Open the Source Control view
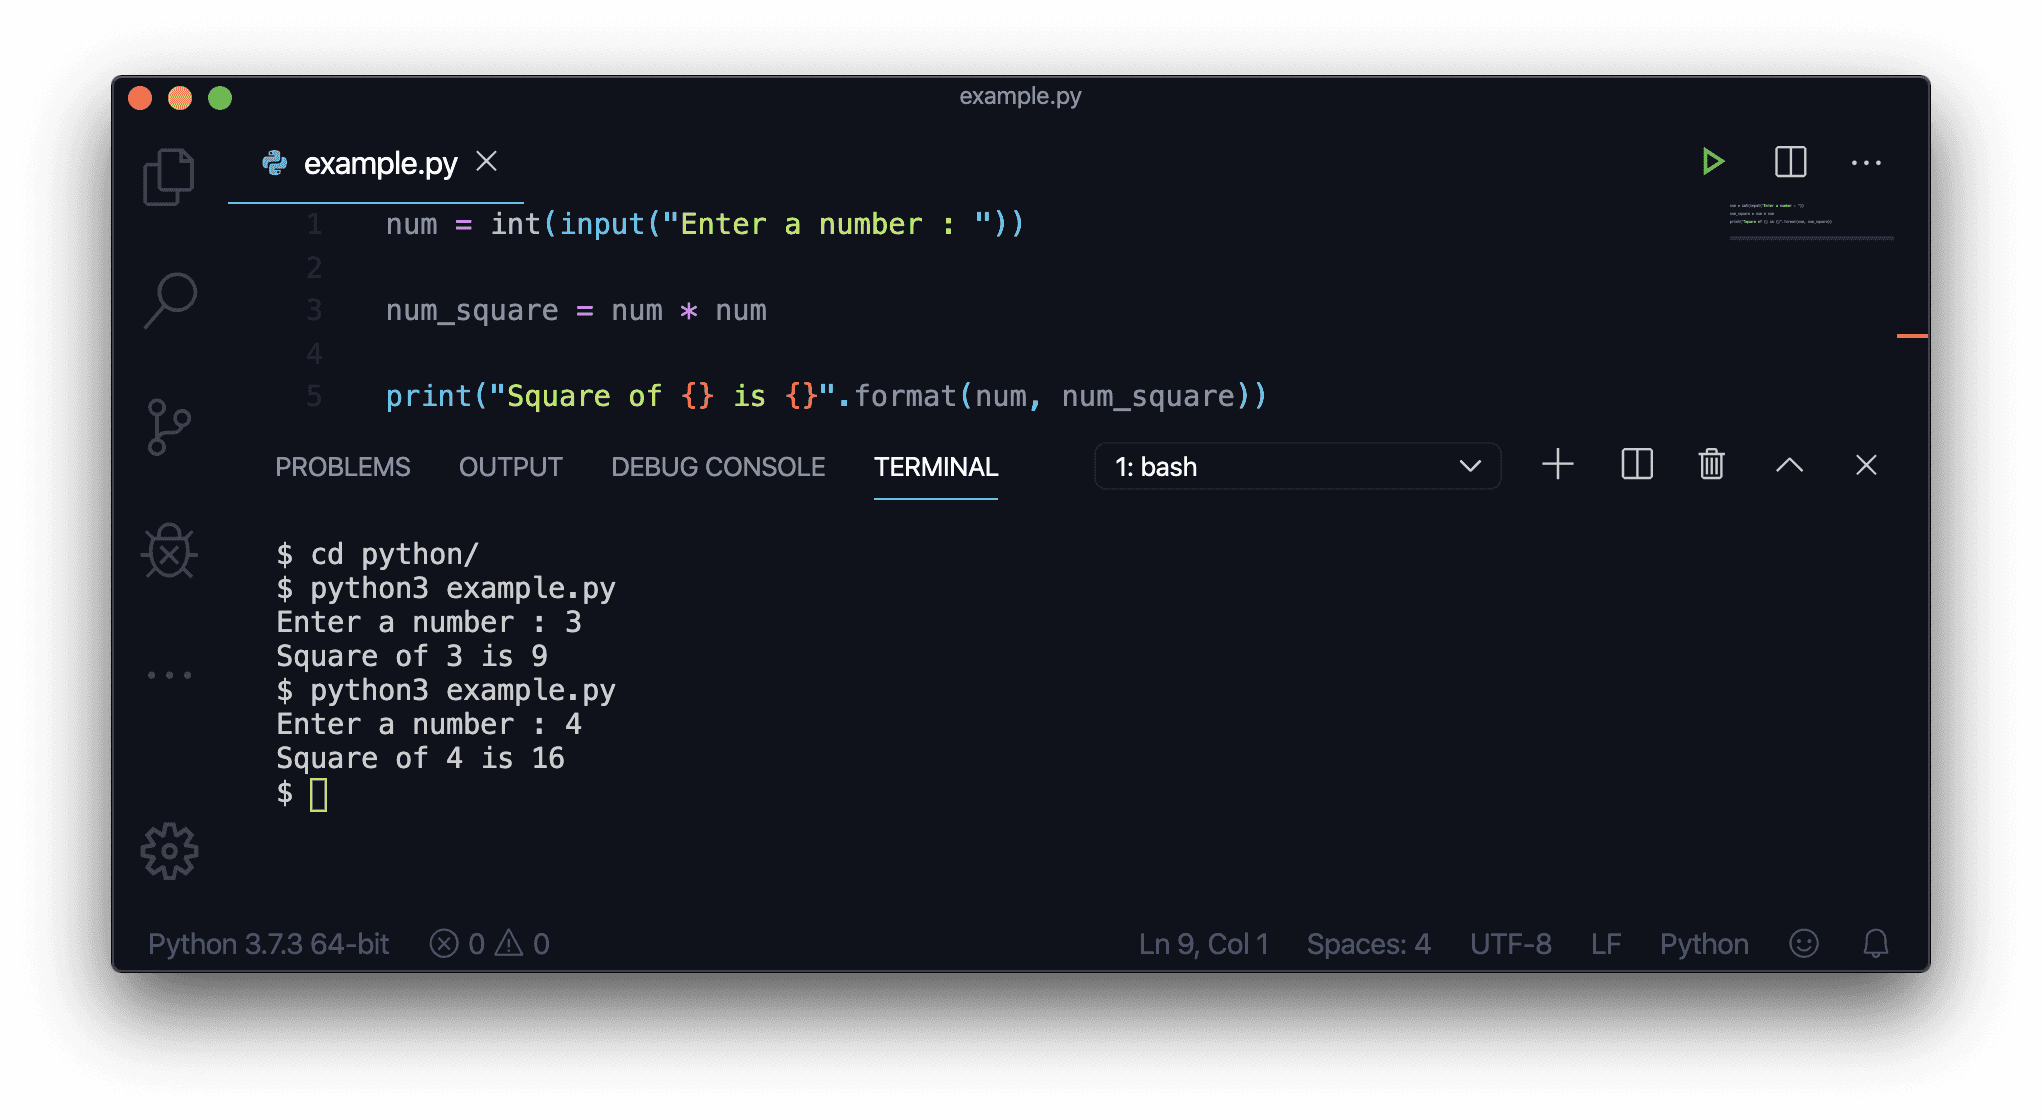Screen dimensions: 2042x1120 [x=168, y=427]
